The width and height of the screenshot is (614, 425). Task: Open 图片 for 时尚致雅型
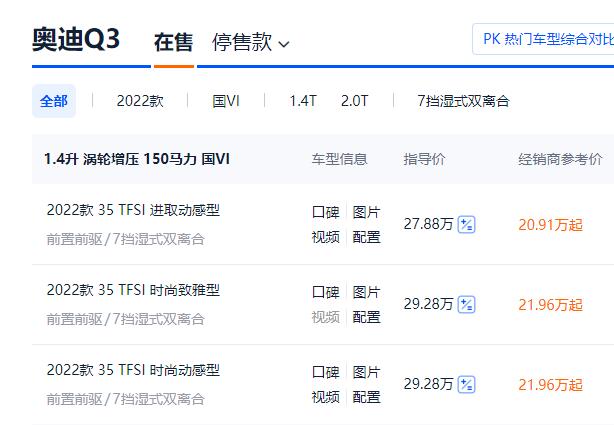pos(367,292)
